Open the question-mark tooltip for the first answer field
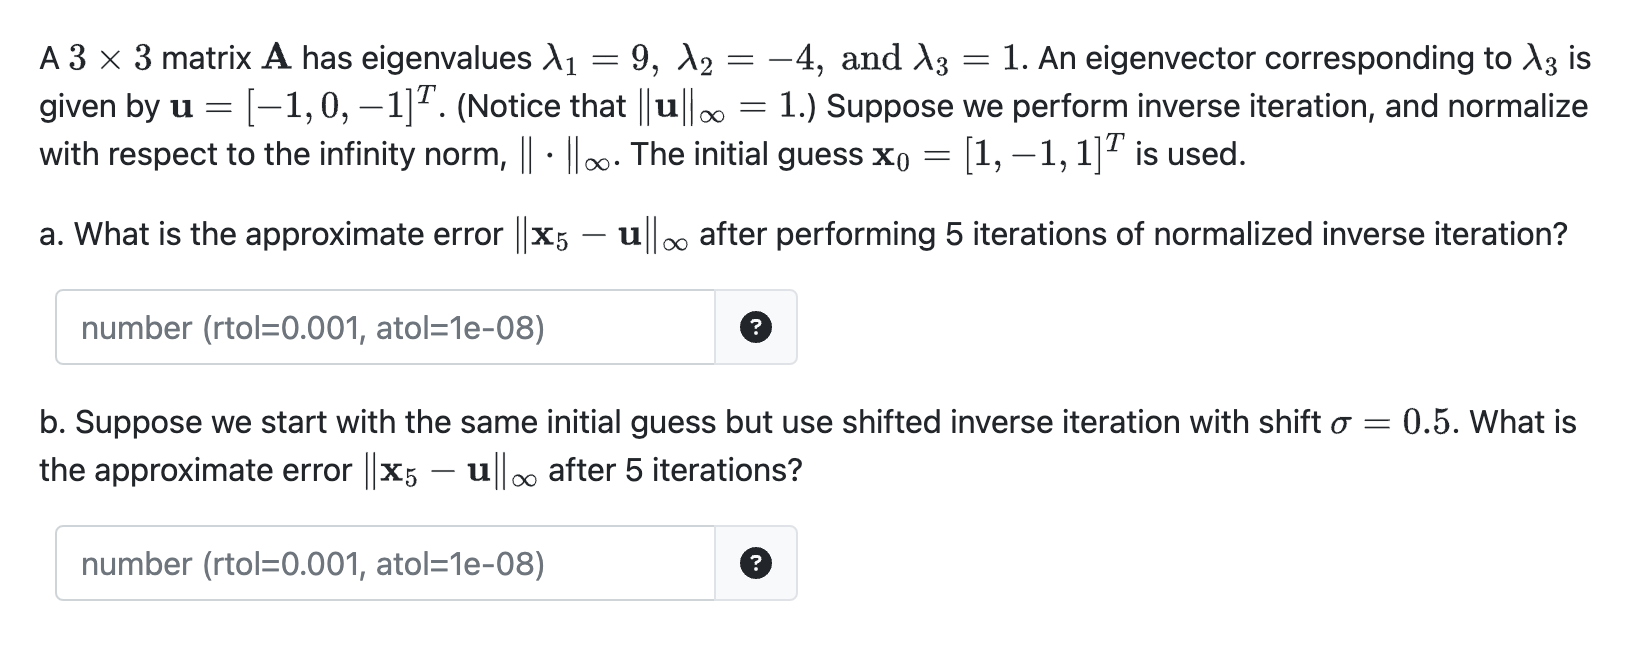 coord(757,328)
